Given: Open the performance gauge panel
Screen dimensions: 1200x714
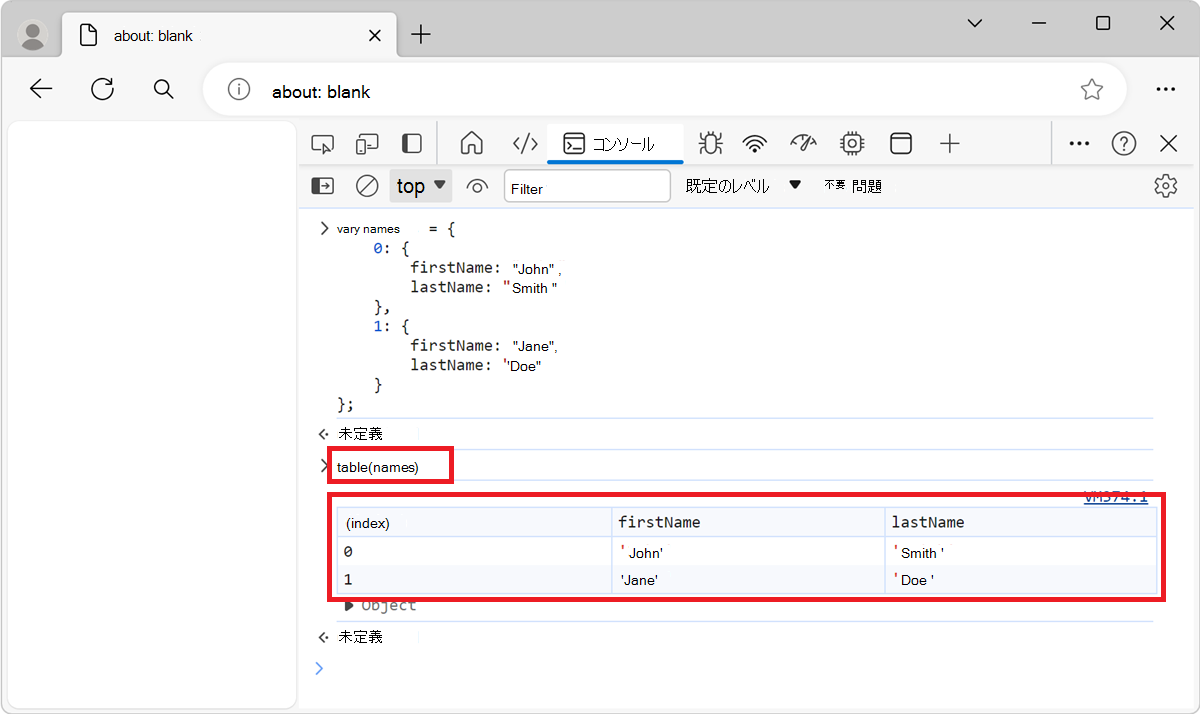Looking at the screenshot, I should [803, 143].
